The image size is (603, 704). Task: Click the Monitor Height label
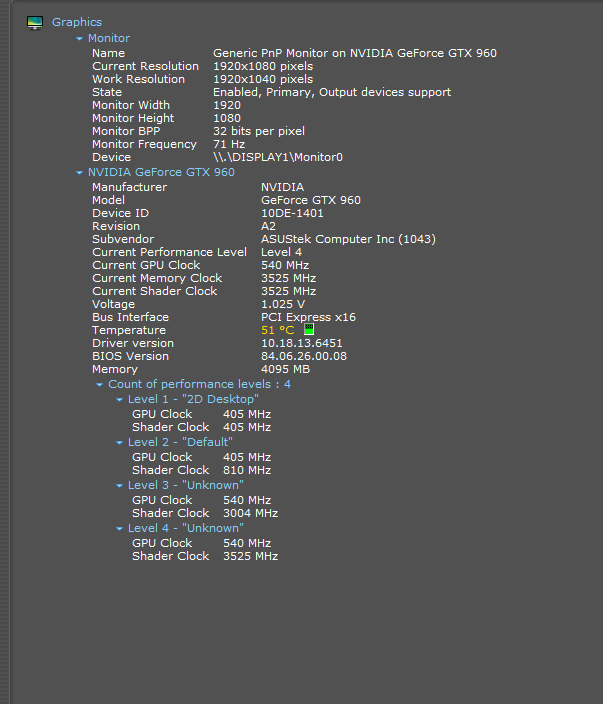133,118
